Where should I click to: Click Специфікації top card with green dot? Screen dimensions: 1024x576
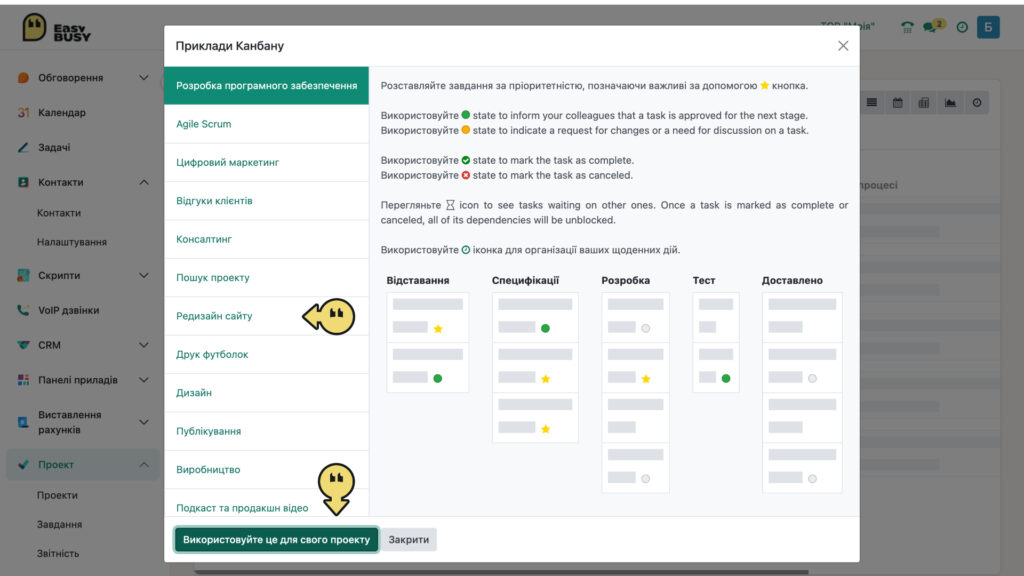(535, 317)
